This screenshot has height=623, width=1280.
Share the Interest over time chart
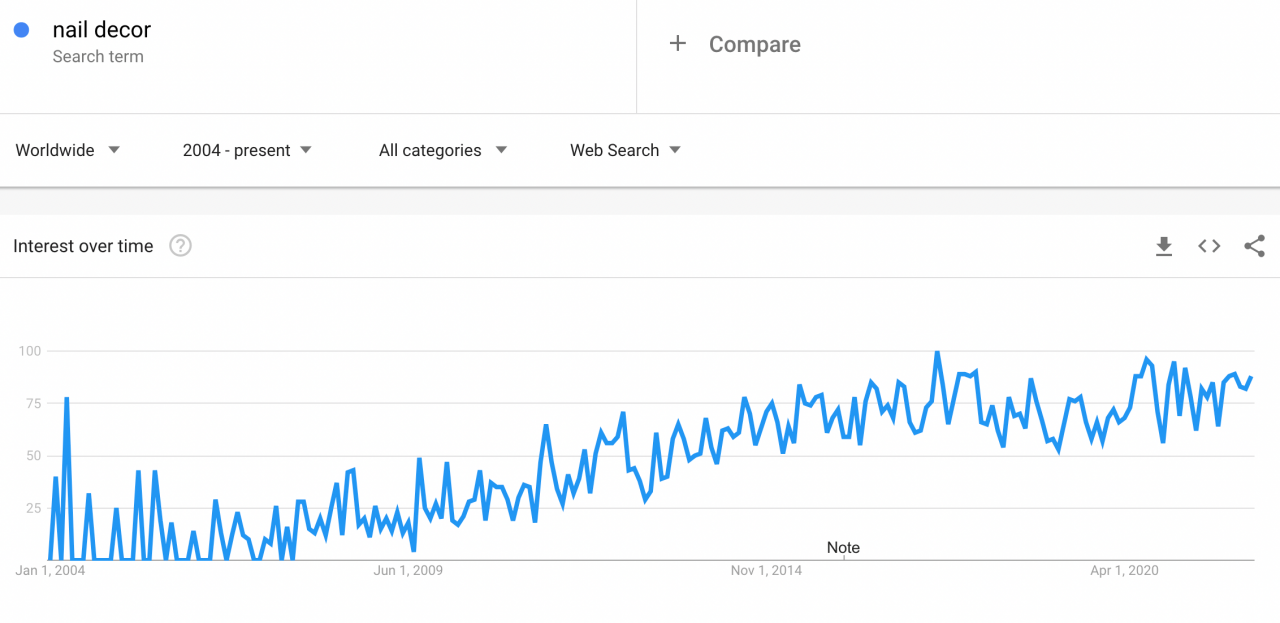[x=1255, y=246]
